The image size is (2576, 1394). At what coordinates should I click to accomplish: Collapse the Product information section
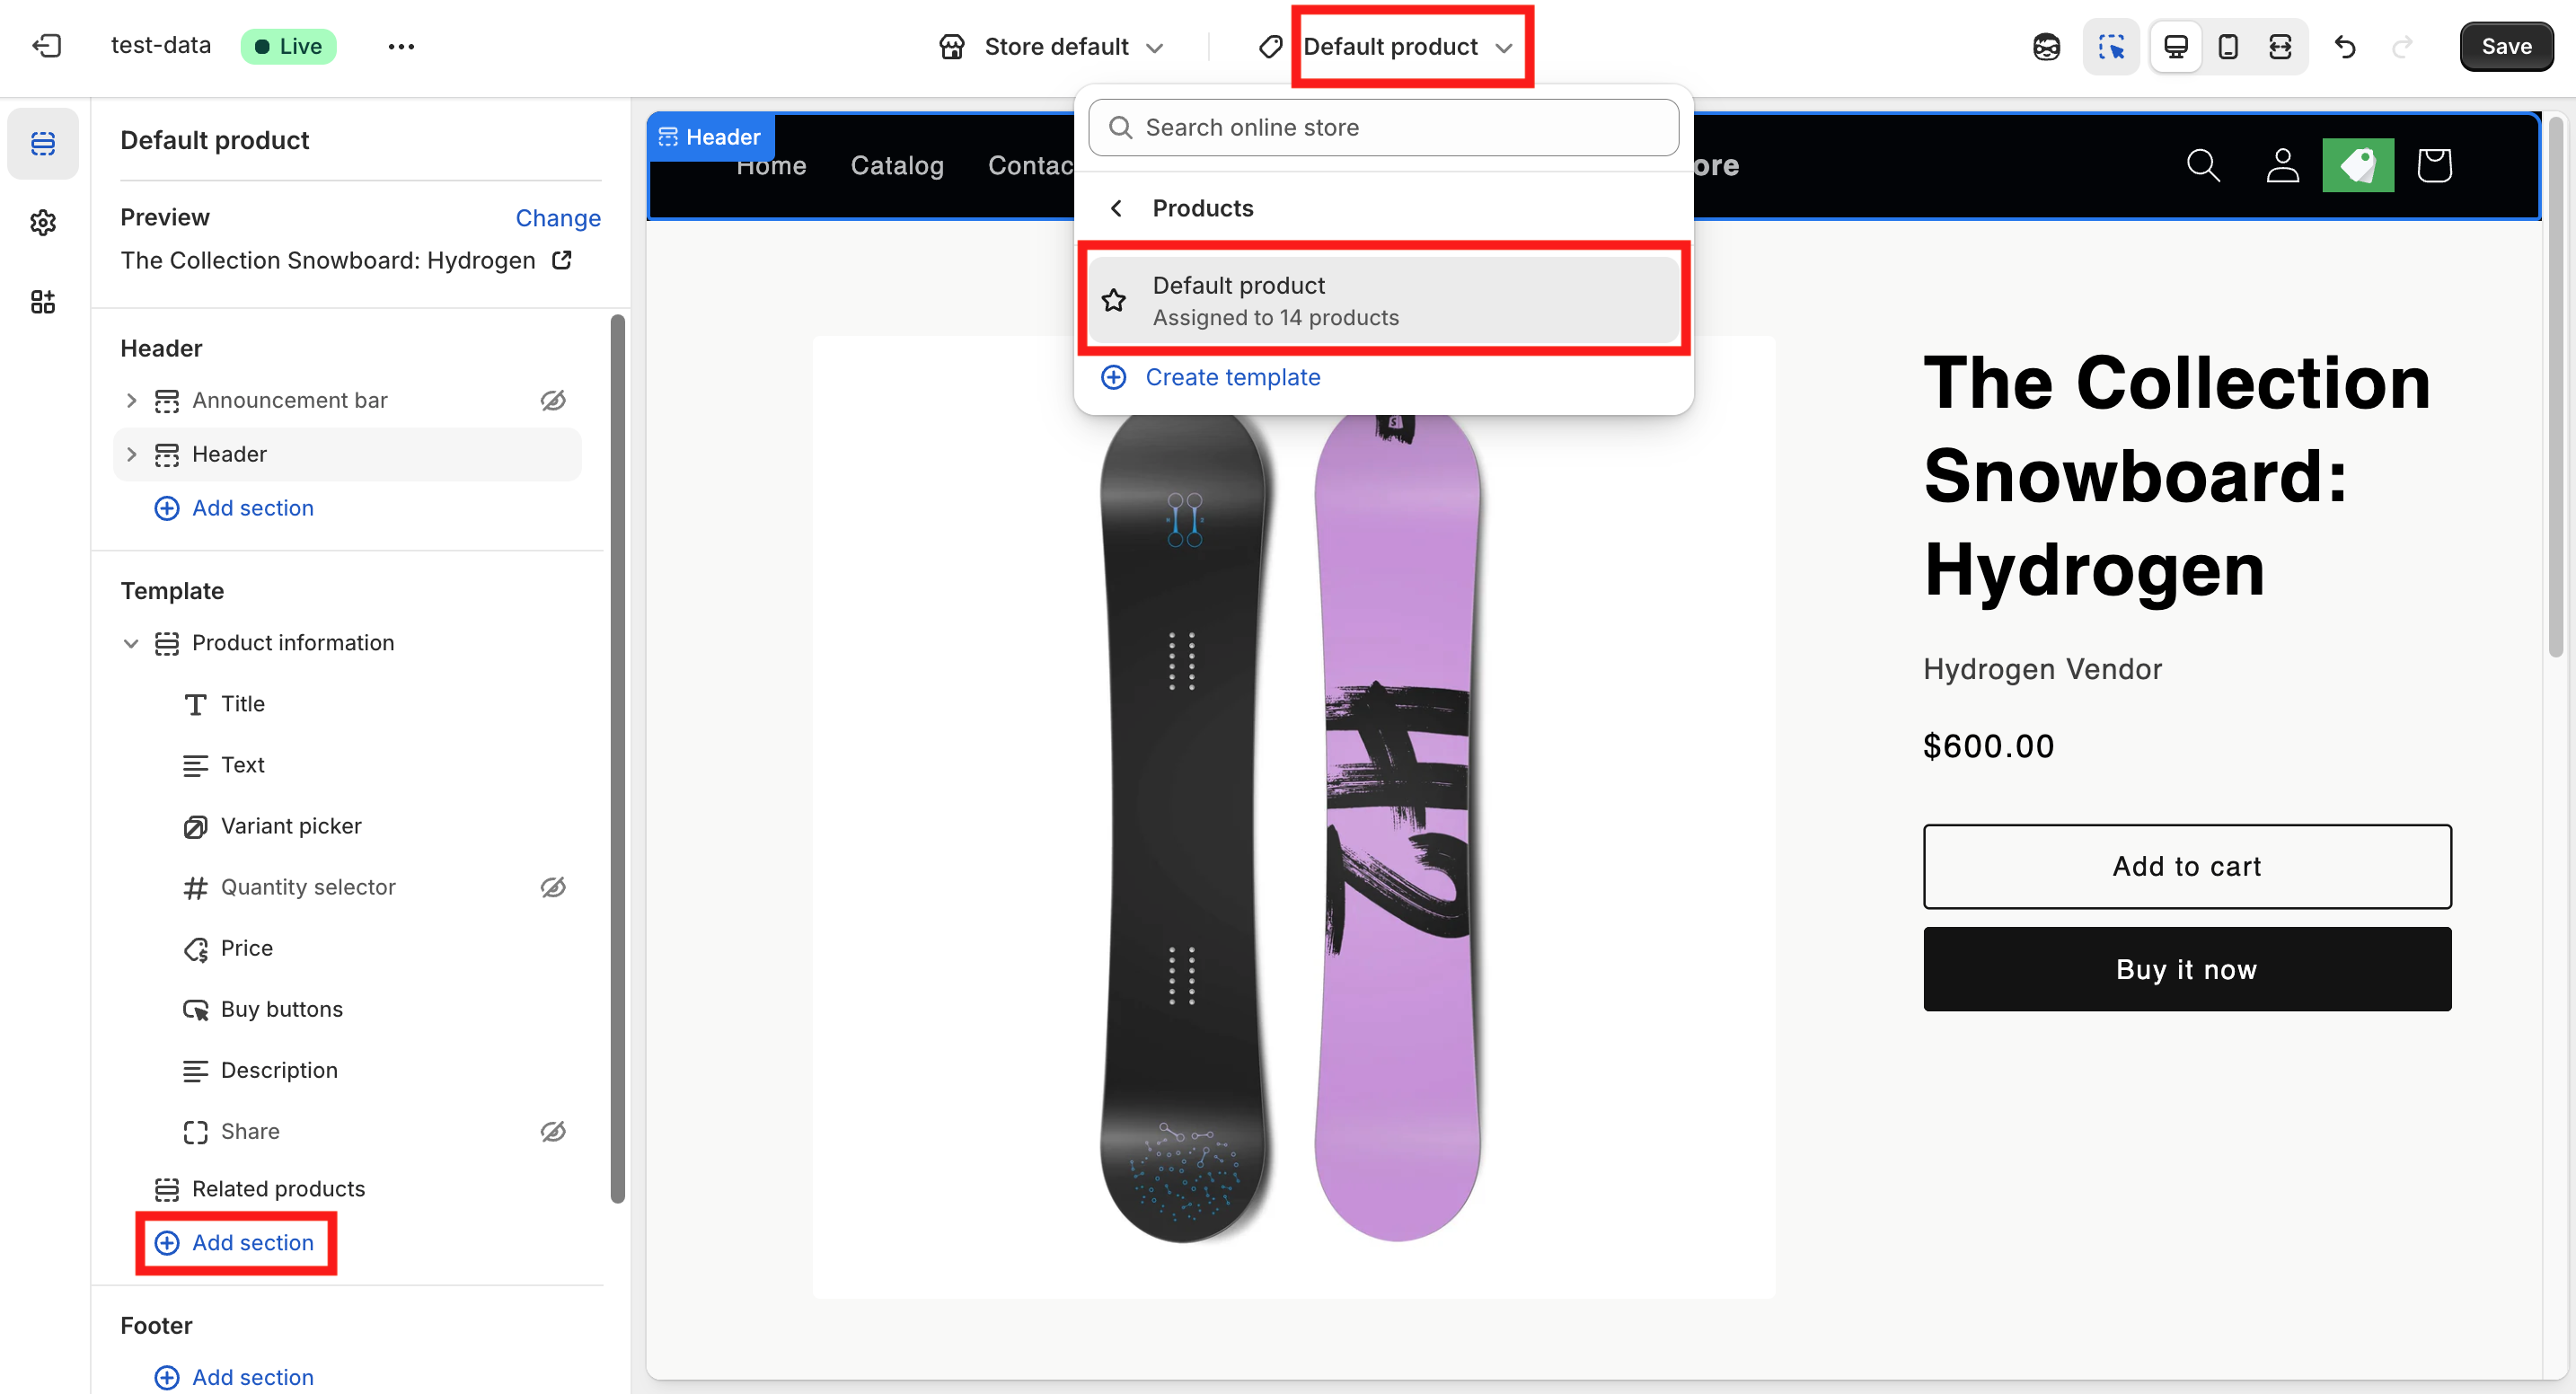click(x=131, y=643)
